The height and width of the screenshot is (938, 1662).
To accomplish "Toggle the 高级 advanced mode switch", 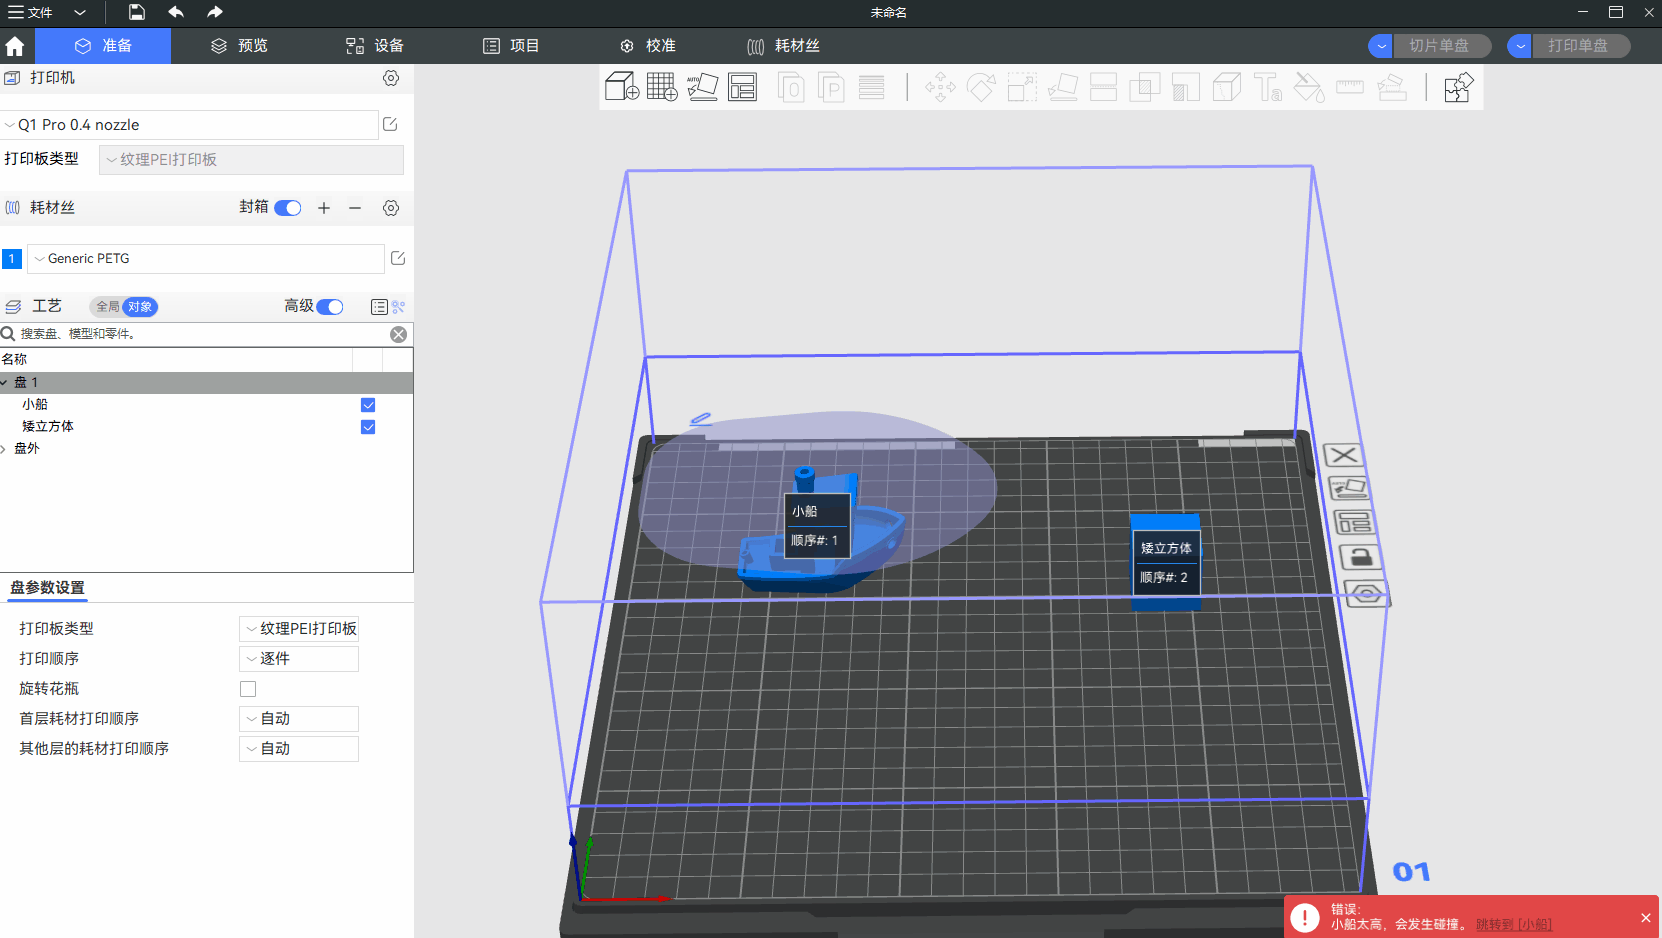I will tap(329, 307).
